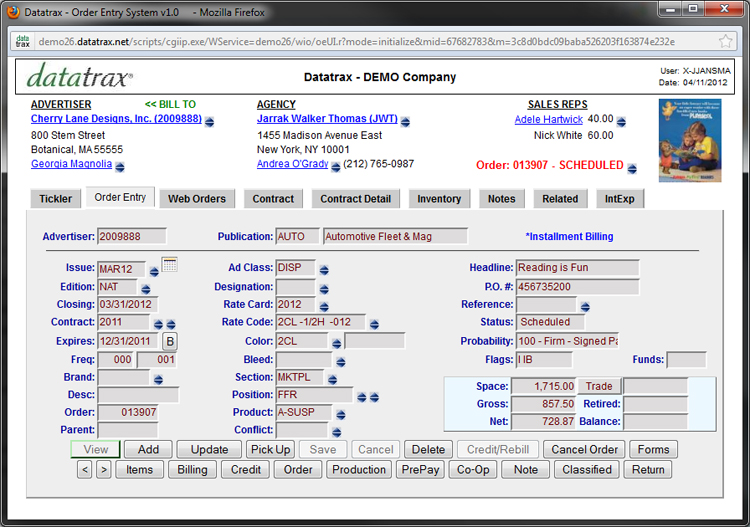Click the arrow icon next to Jarrak Walker Thomas
This screenshot has width=750, height=527.
pos(405,122)
